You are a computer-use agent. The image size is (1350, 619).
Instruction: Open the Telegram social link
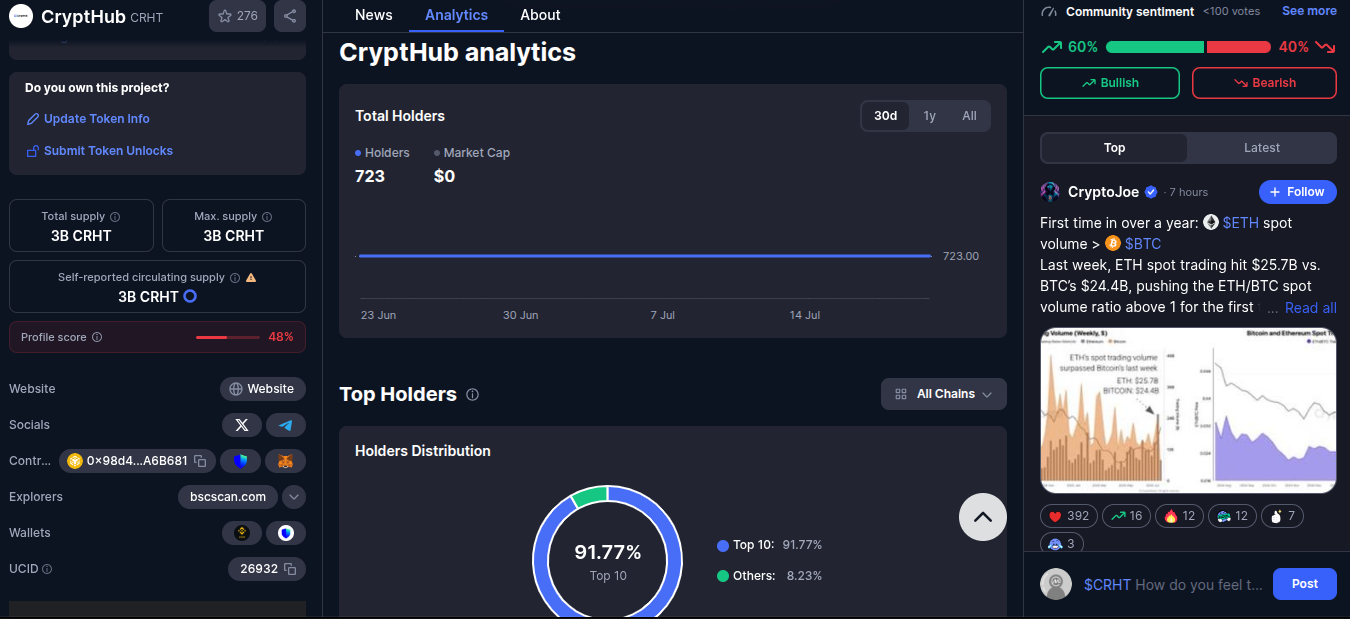[286, 425]
